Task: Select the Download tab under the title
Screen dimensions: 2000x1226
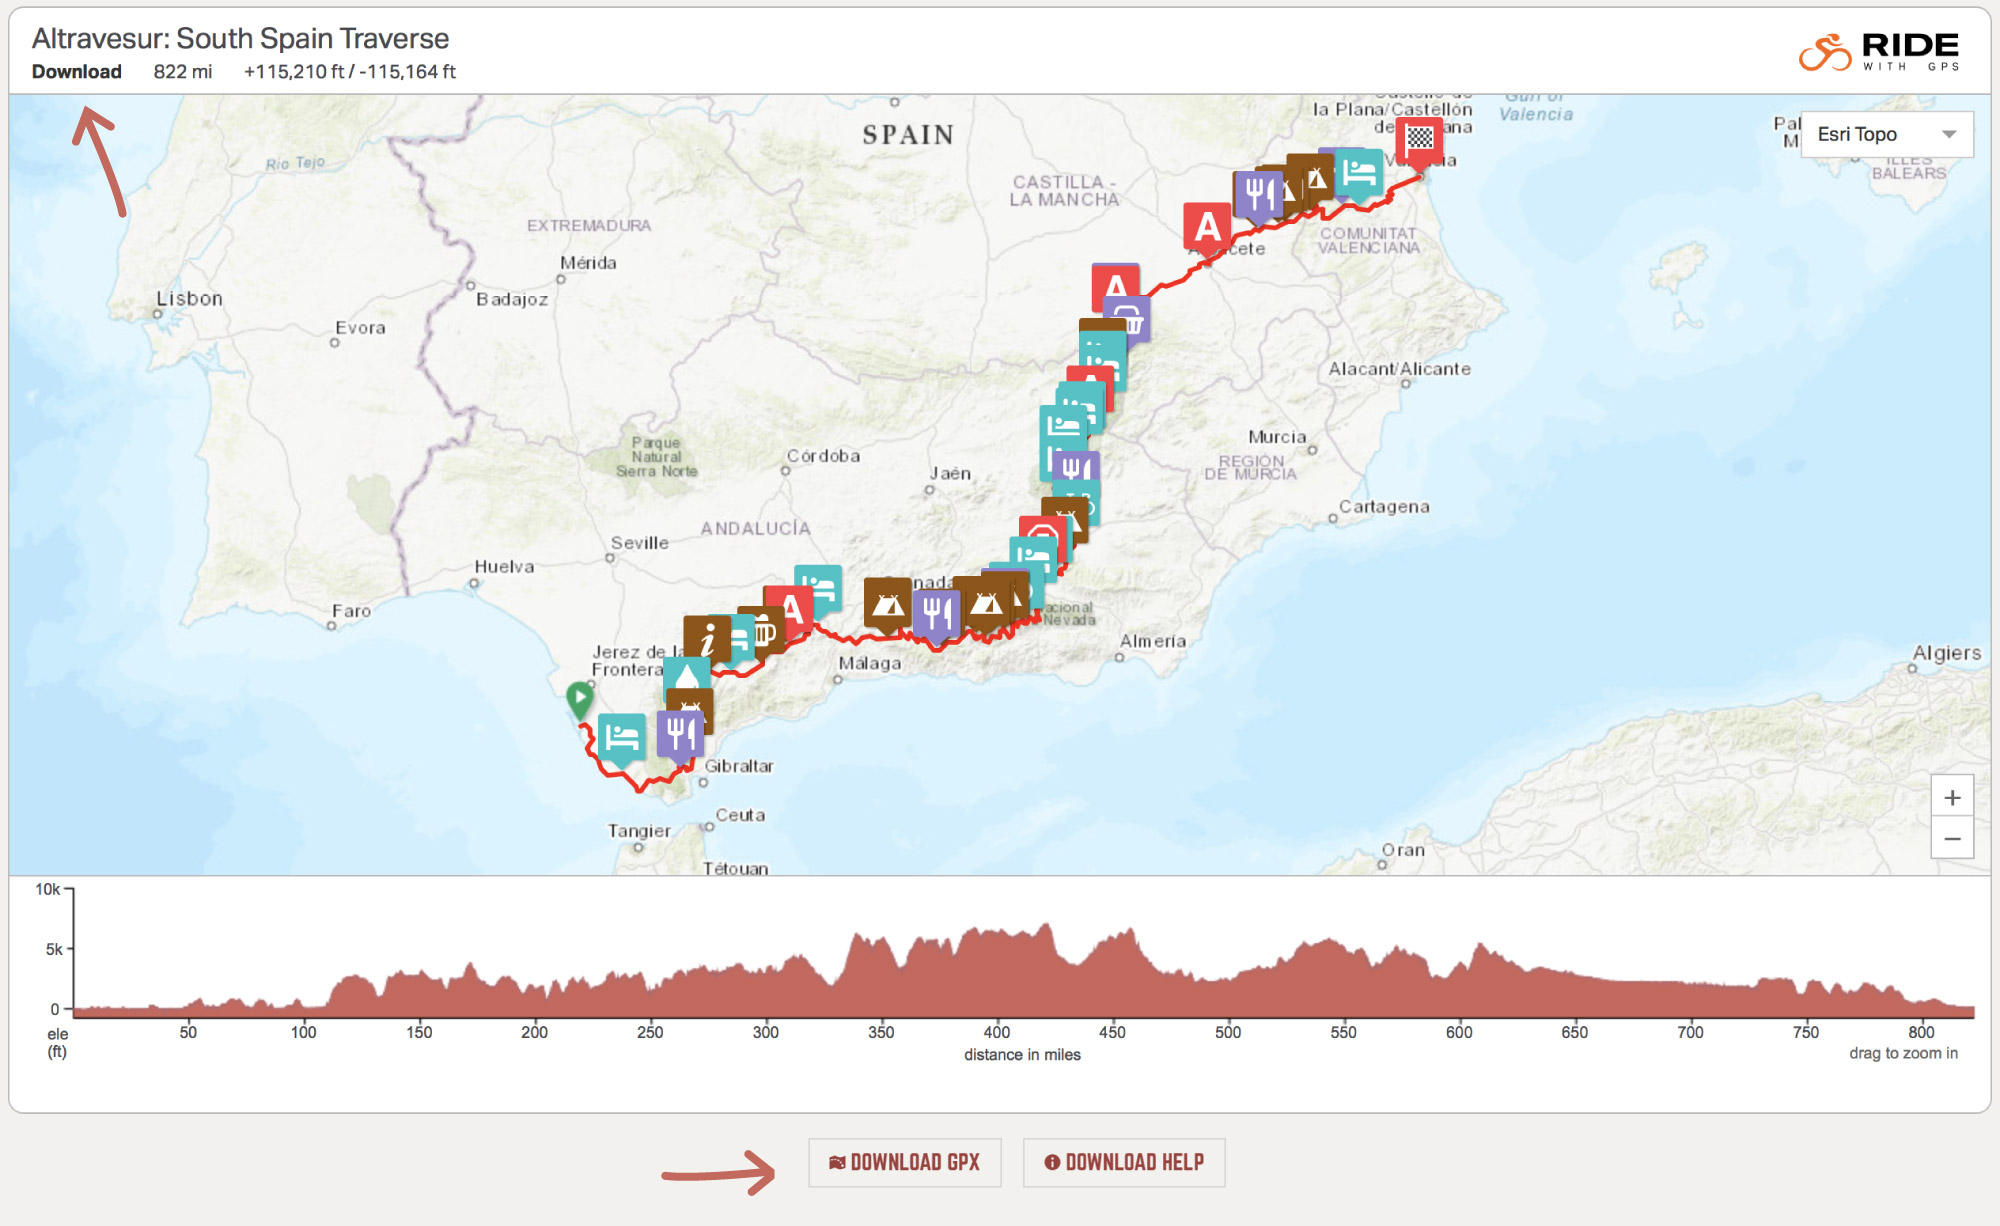Action: (x=76, y=72)
